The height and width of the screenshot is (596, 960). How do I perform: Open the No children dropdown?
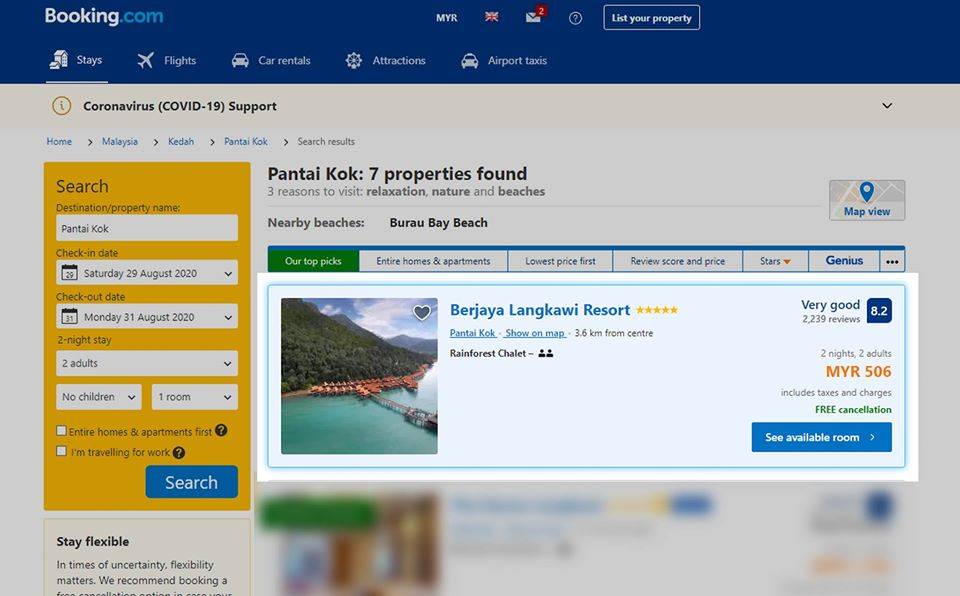[x=99, y=397]
